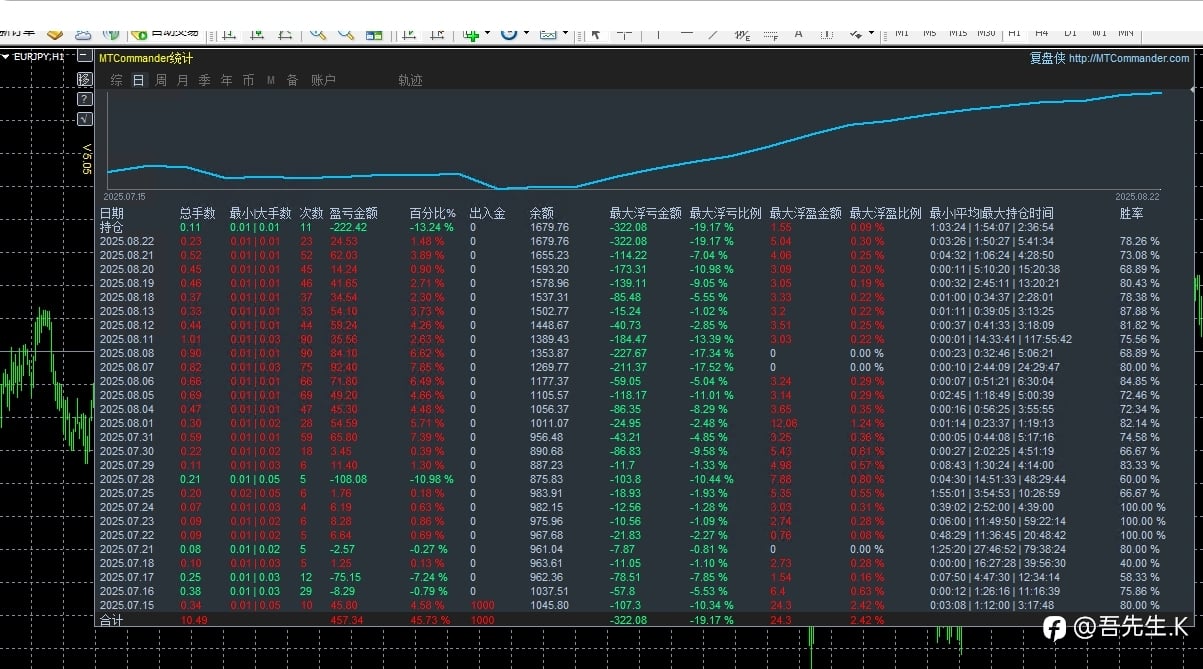1203x669 pixels.
Task: Open the indicators dropdown arrow
Action: [488, 33]
